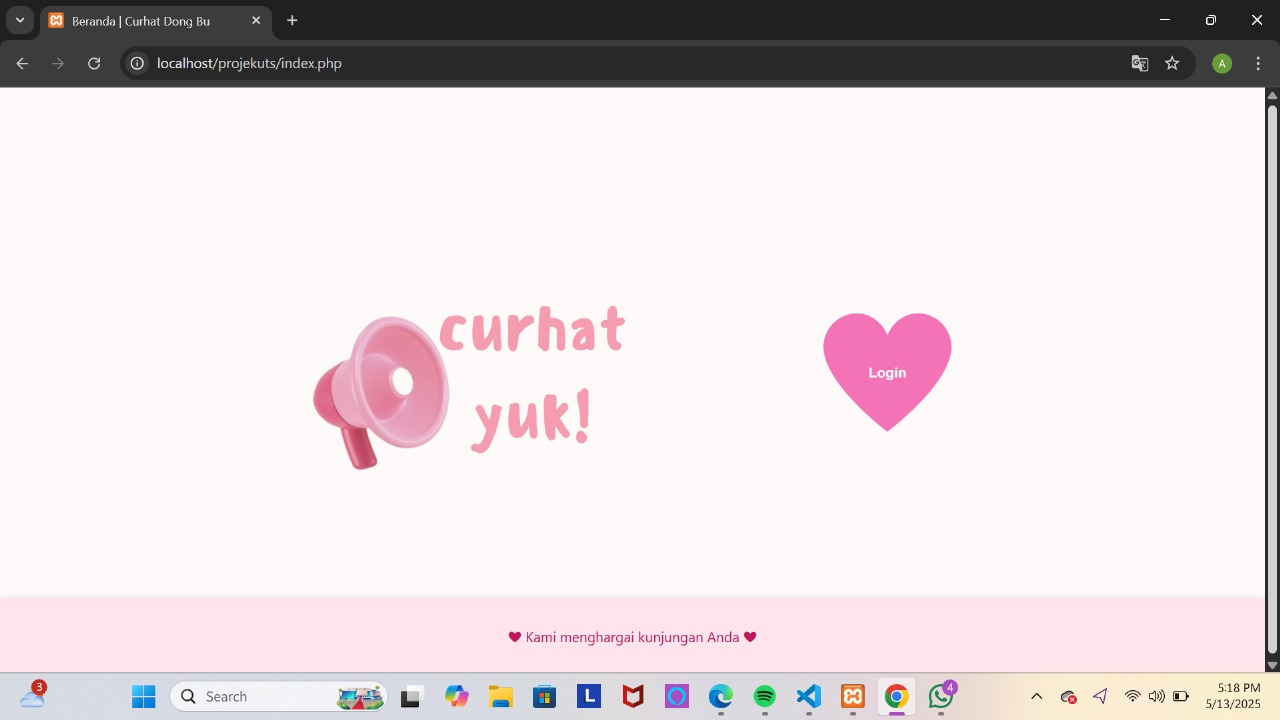Select the Beranda | Curhat Dong Bu tab
The height and width of the screenshot is (720, 1280).
(140, 21)
